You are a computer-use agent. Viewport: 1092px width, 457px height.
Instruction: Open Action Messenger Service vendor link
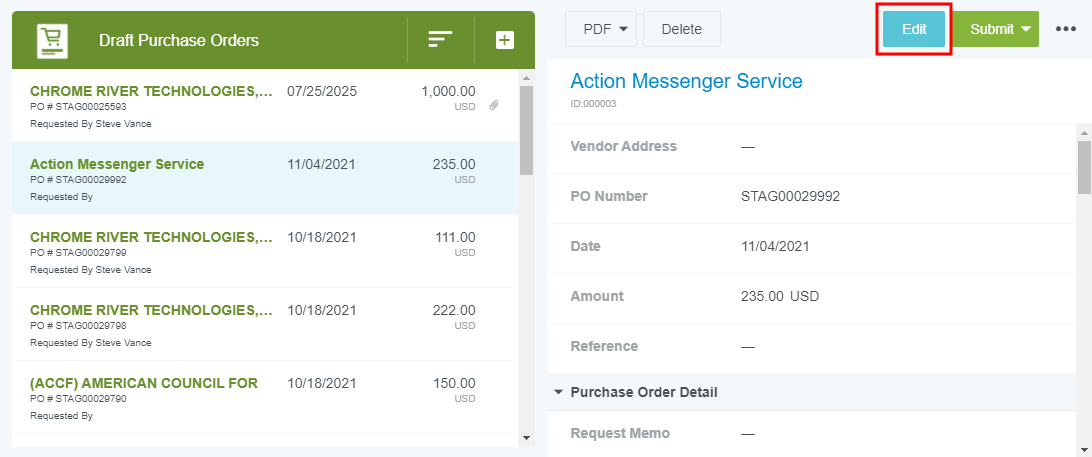click(x=686, y=81)
